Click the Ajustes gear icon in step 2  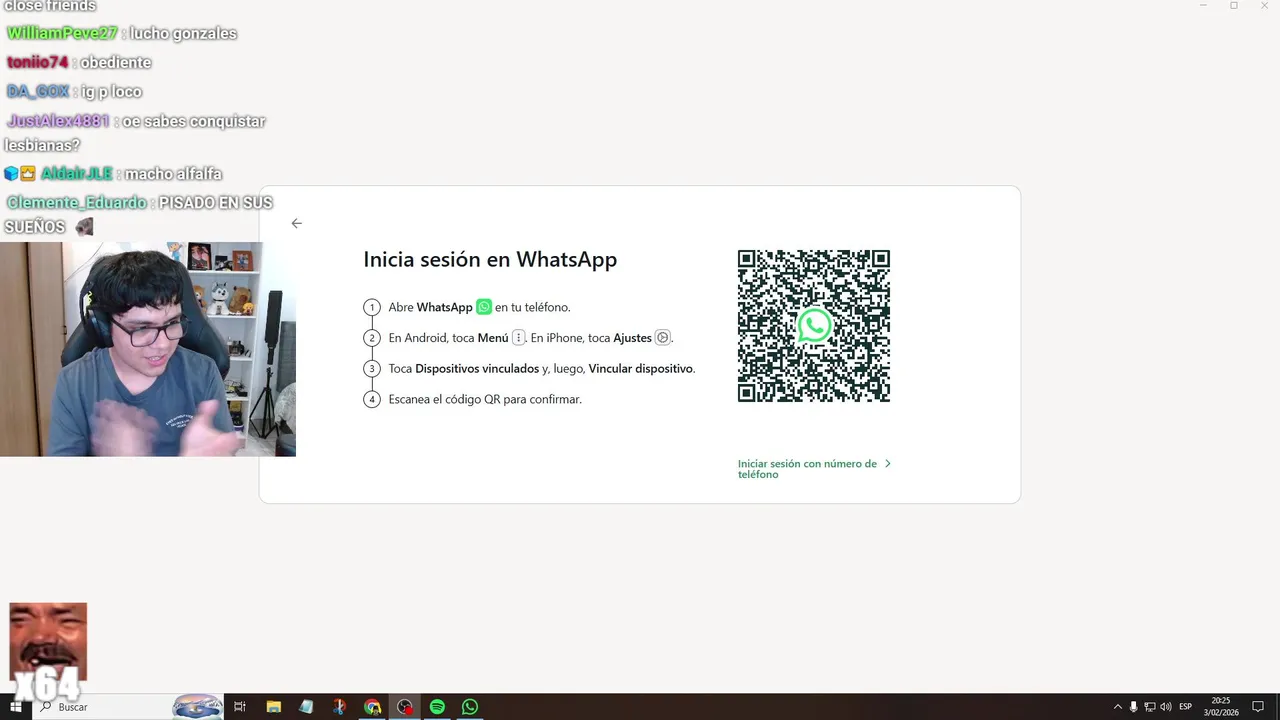[x=662, y=338]
